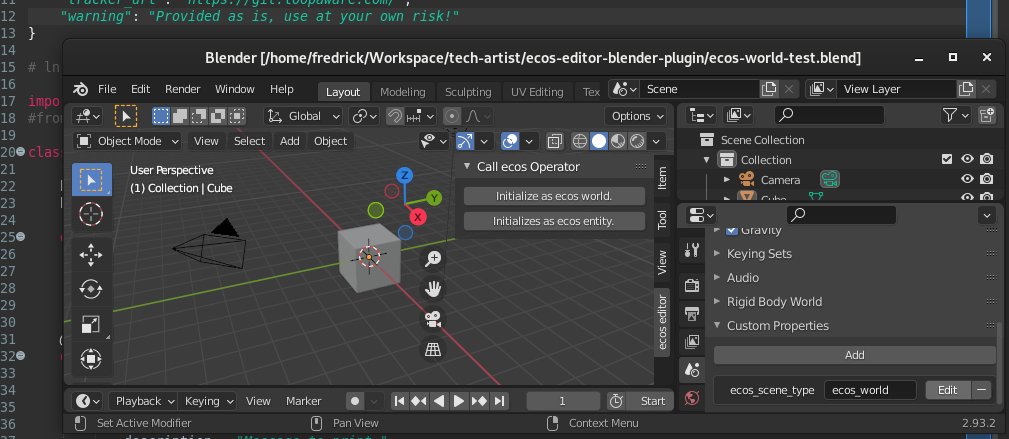
Task: Click the viewport zoom magnifier icon
Action: tap(433, 259)
